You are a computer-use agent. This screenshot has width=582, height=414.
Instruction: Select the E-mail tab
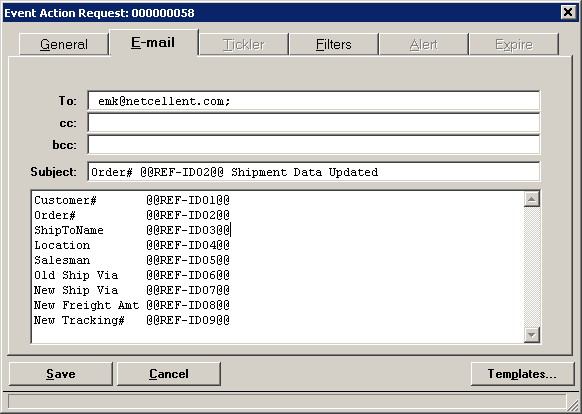pyautogui.click(x=153, y=43)
